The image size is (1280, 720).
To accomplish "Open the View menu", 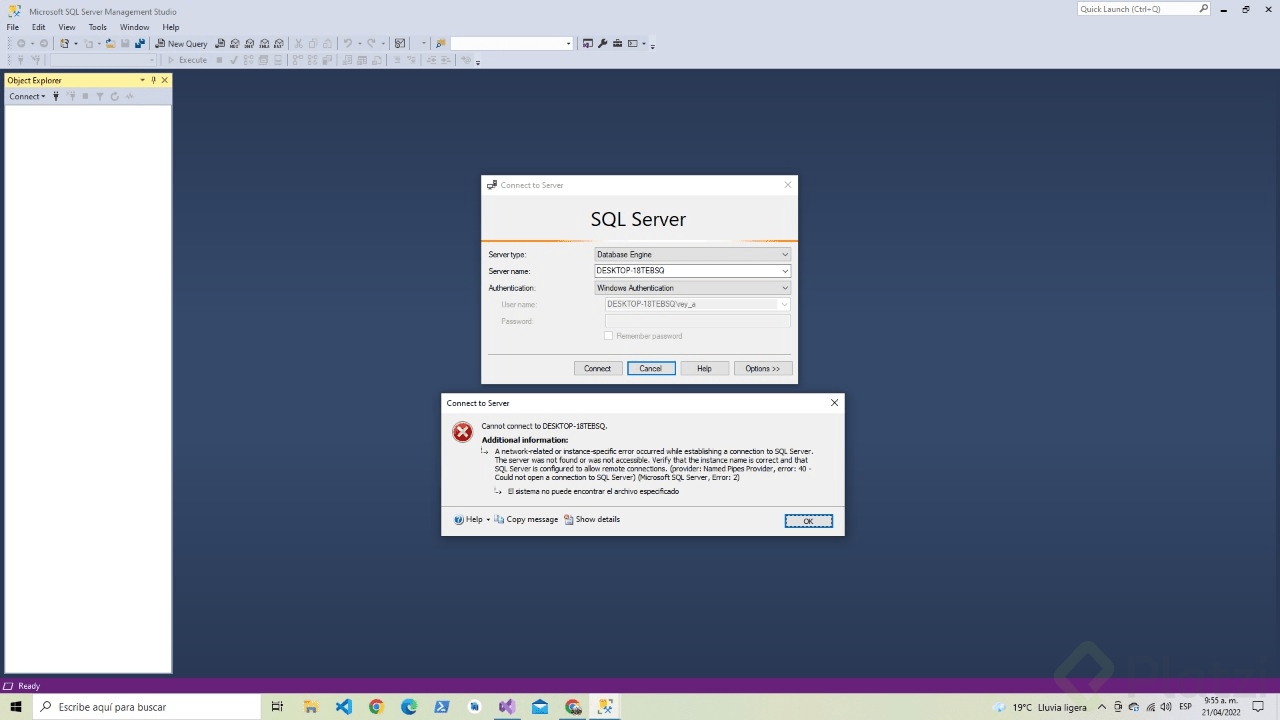I will [x=67, y=27].
